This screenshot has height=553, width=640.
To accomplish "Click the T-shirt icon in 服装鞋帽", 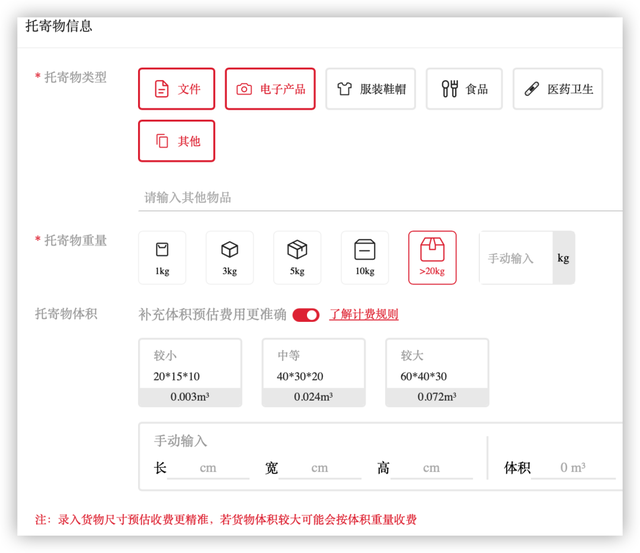I will click(x=344, y=89).
